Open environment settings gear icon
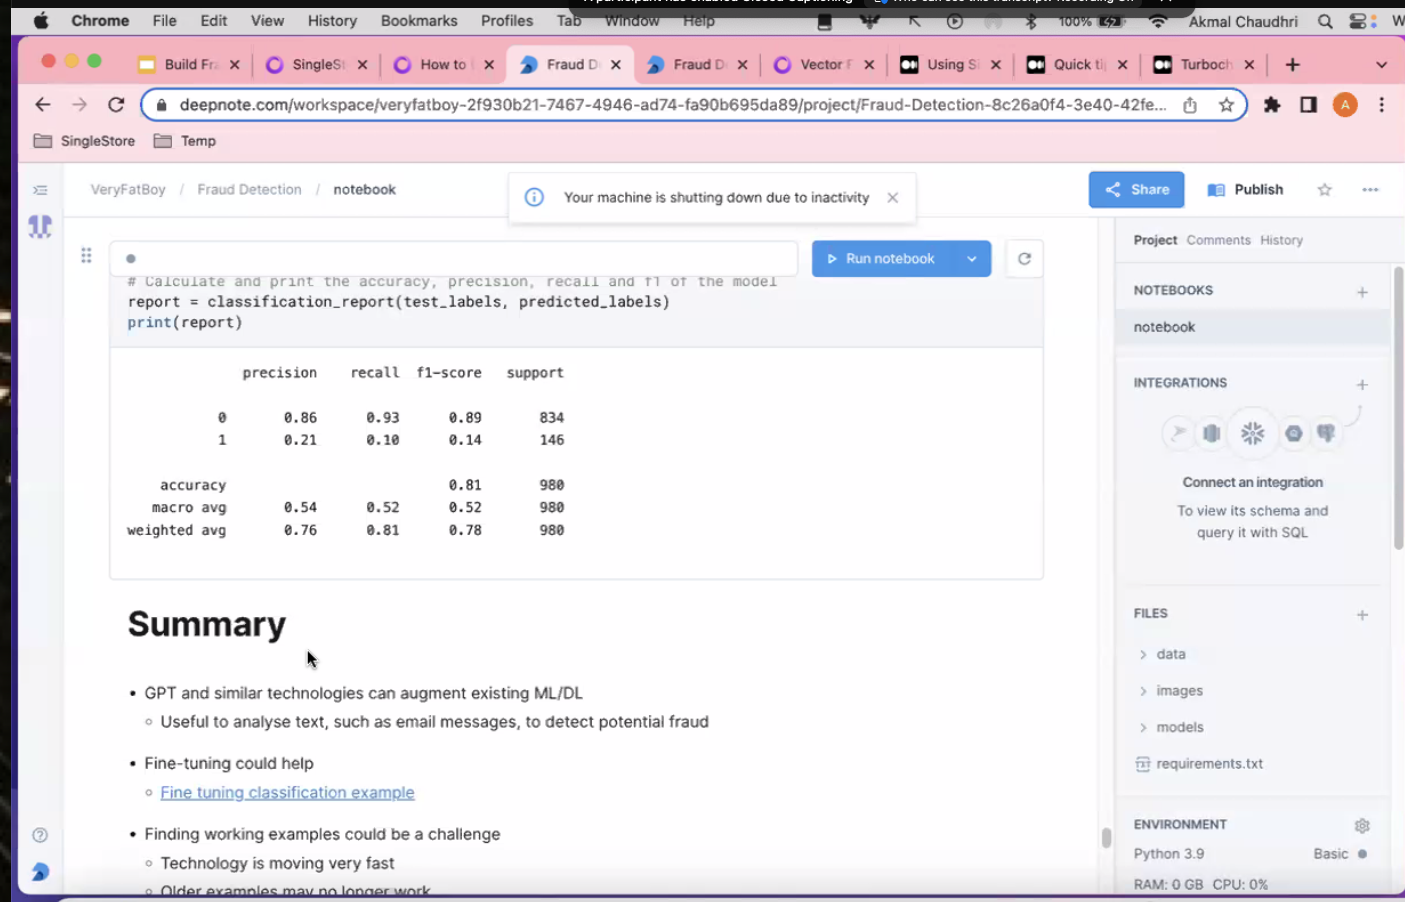1405x902 pixels. (x=1361, y=825)
